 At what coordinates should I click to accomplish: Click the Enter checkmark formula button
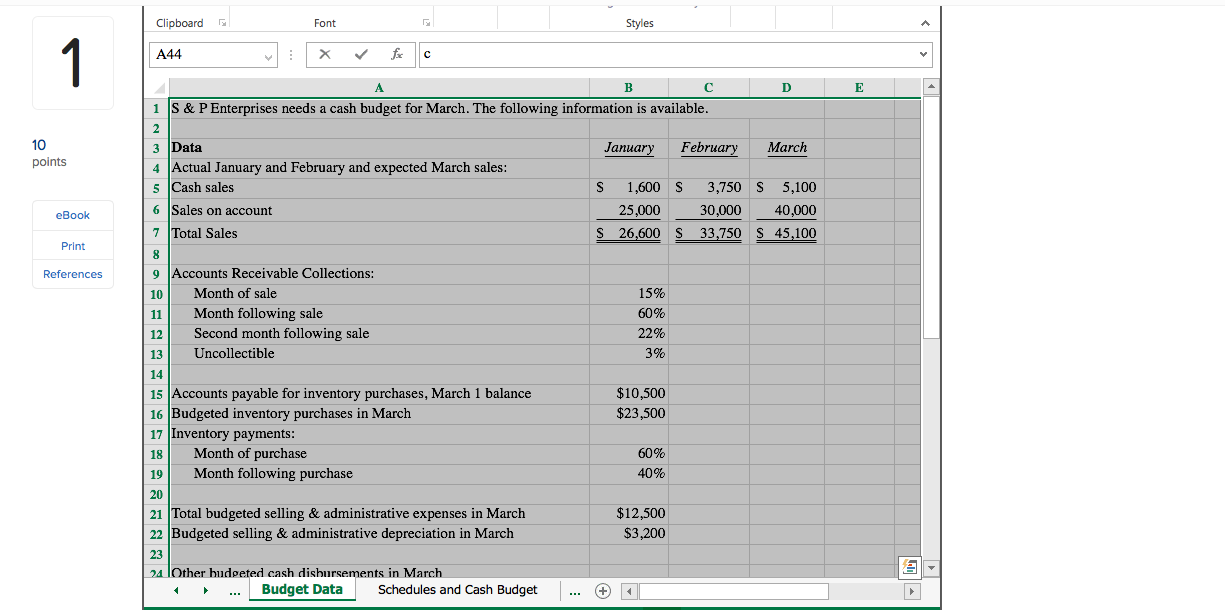(361, 55)
